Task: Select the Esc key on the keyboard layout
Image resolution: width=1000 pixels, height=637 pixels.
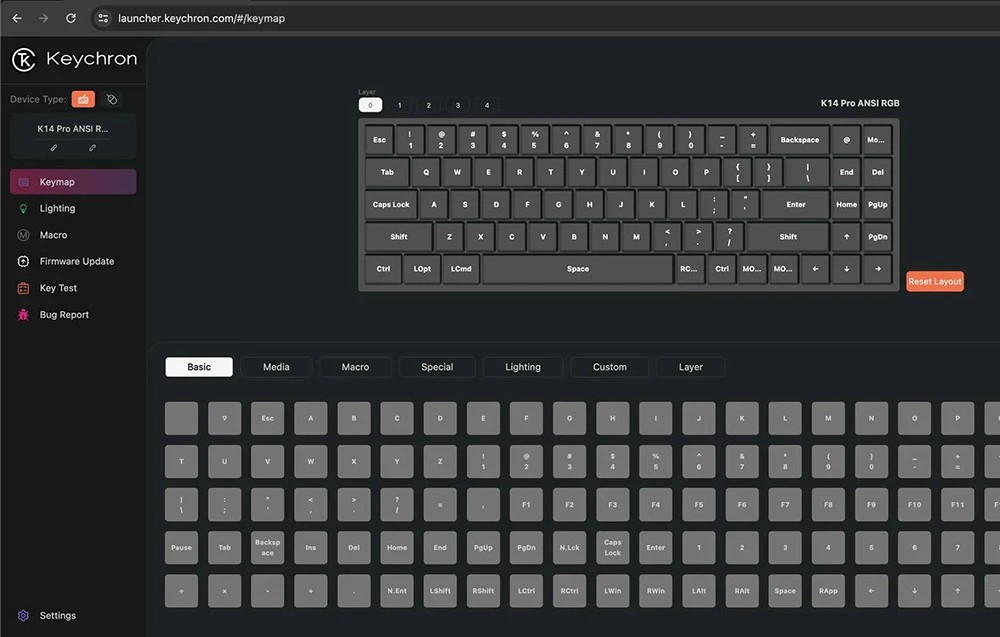Action: point(379,140)
